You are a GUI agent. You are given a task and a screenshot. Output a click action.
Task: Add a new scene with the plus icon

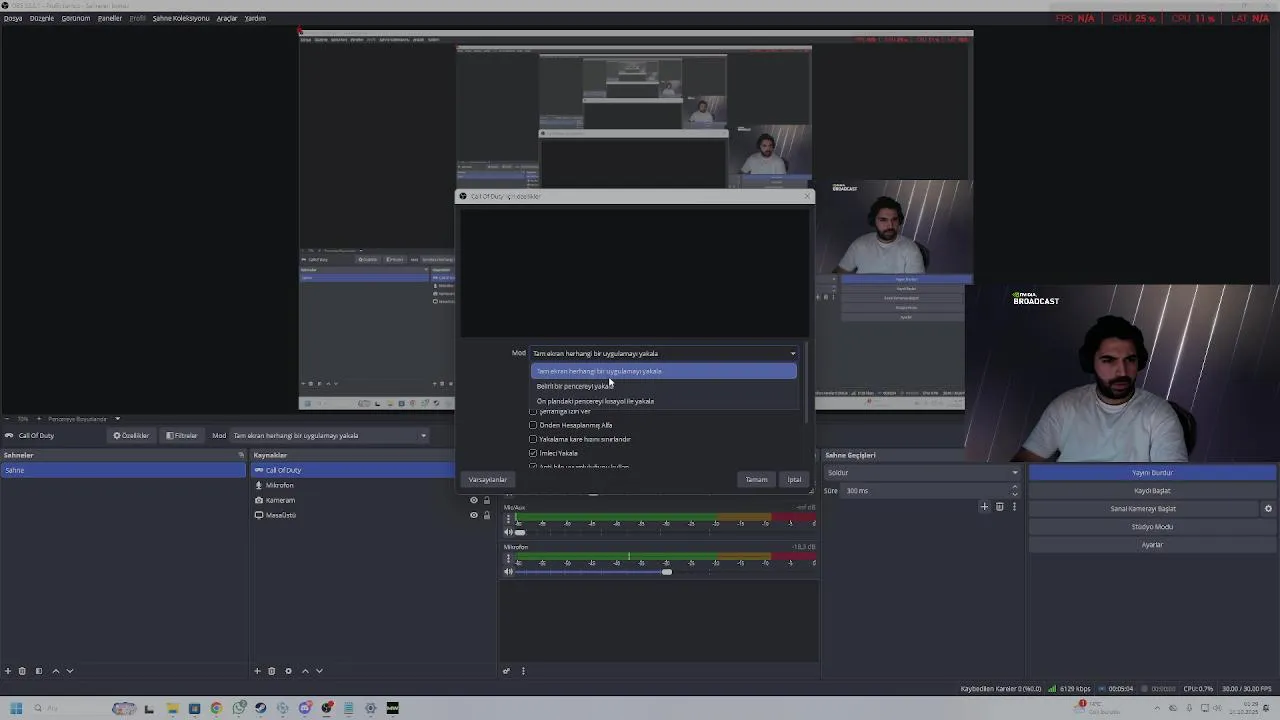[8, 671]
